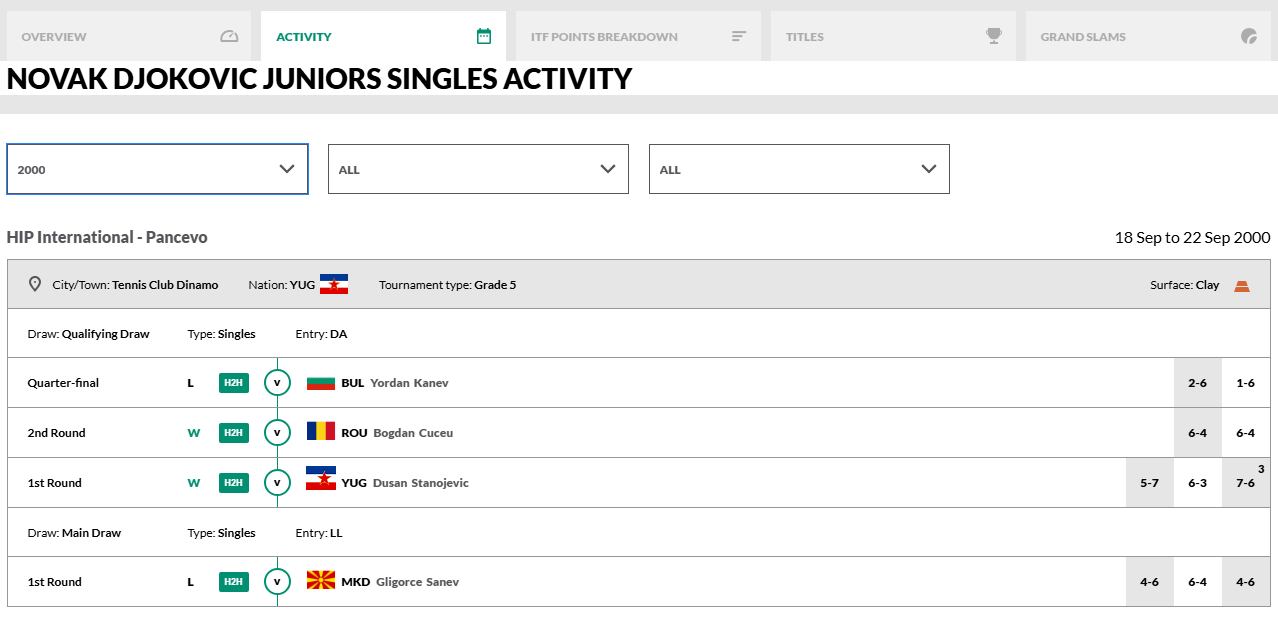Click H2H button for Dusan Stanojevic match
The height and width of the screenshot is (617, 1278).
coord(233,483)
